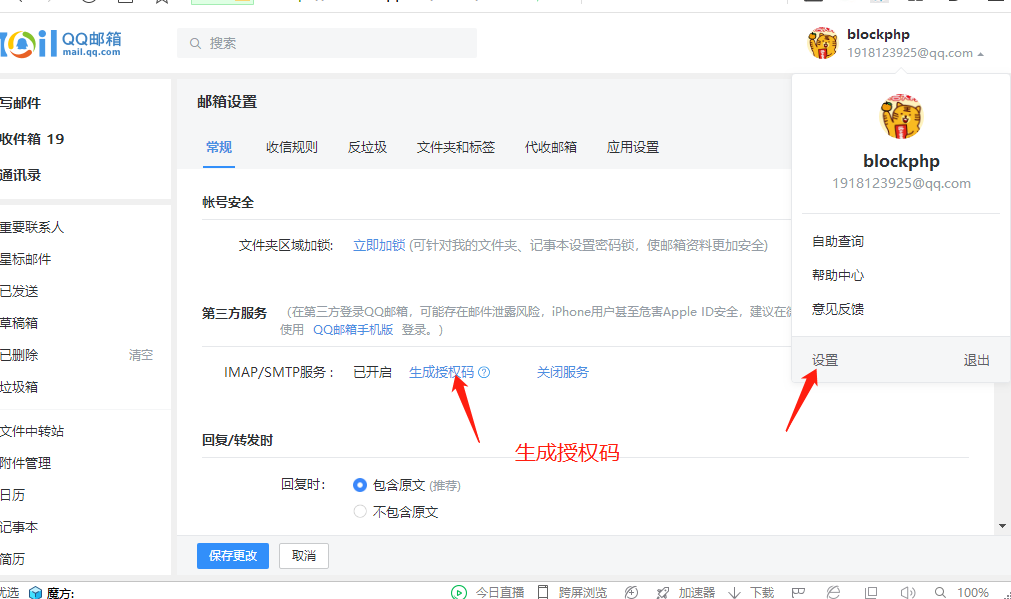
Task: Select the 不包含原文 radio option
Action: (x=360, y=511)
